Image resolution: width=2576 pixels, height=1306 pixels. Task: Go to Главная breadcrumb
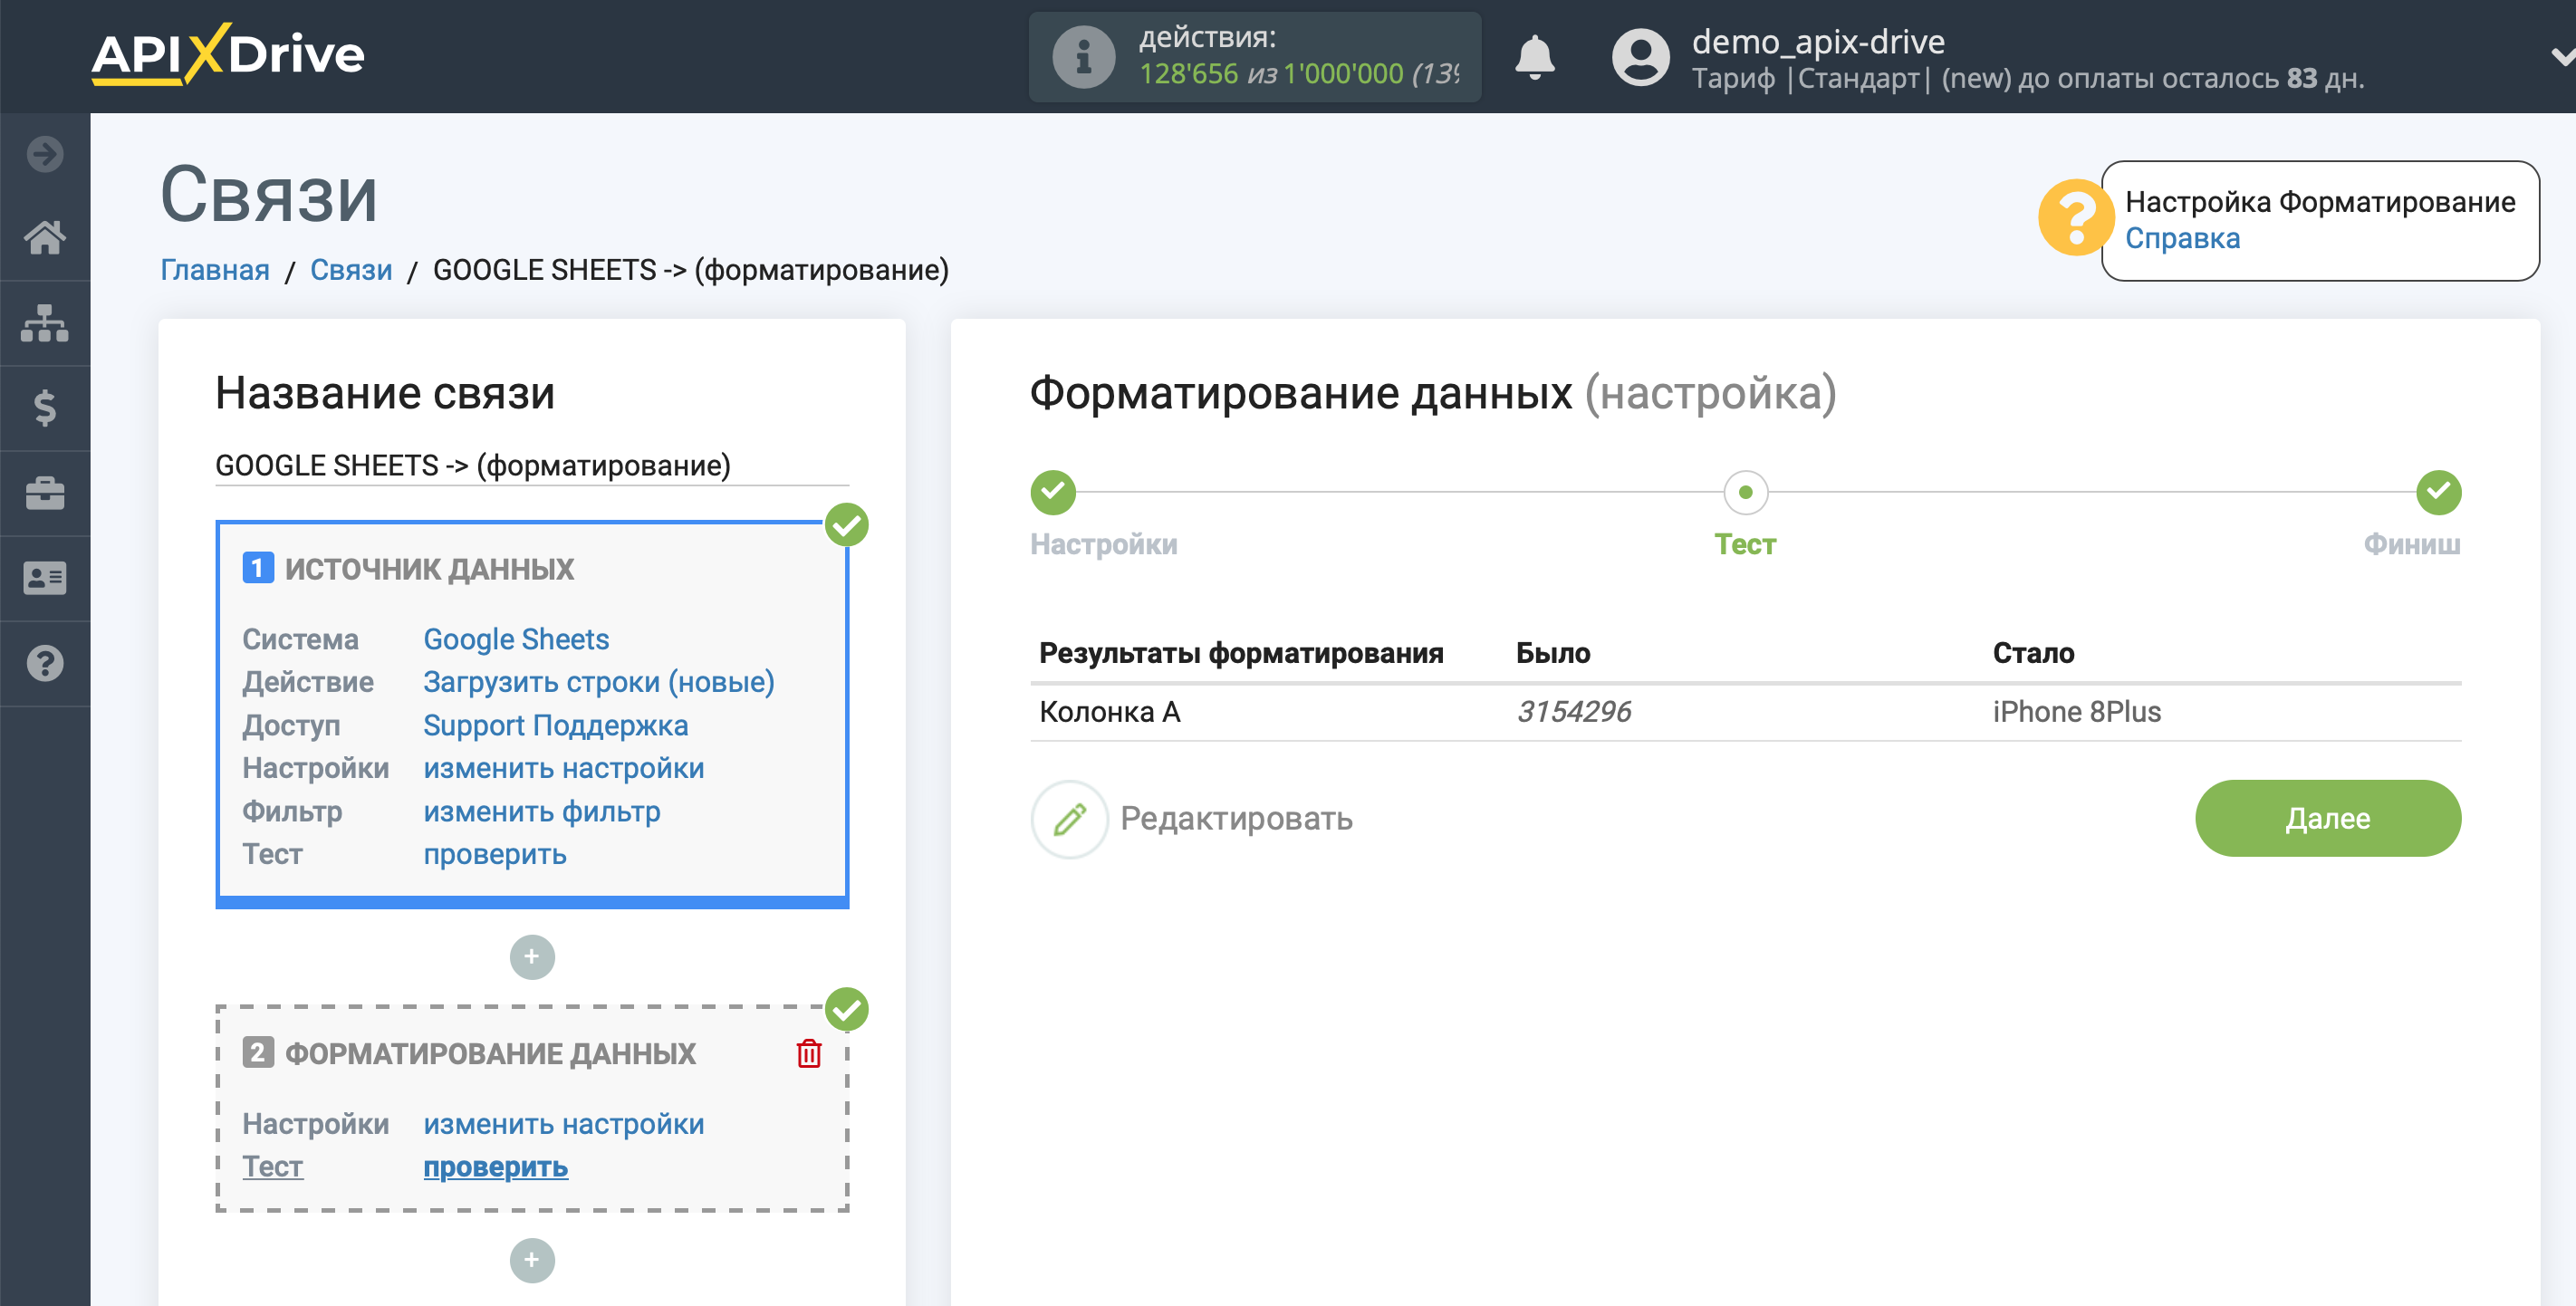[x=215, y=270]
